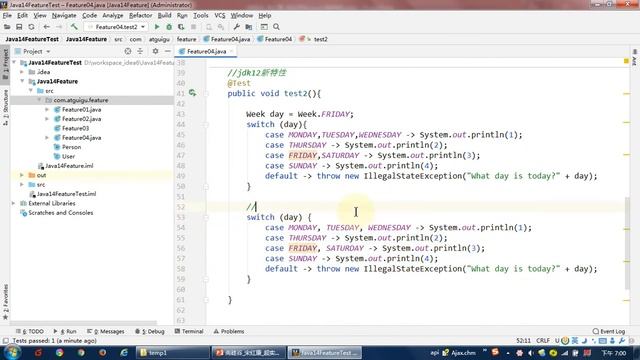Open the TODO tool window

pos(30,331)
